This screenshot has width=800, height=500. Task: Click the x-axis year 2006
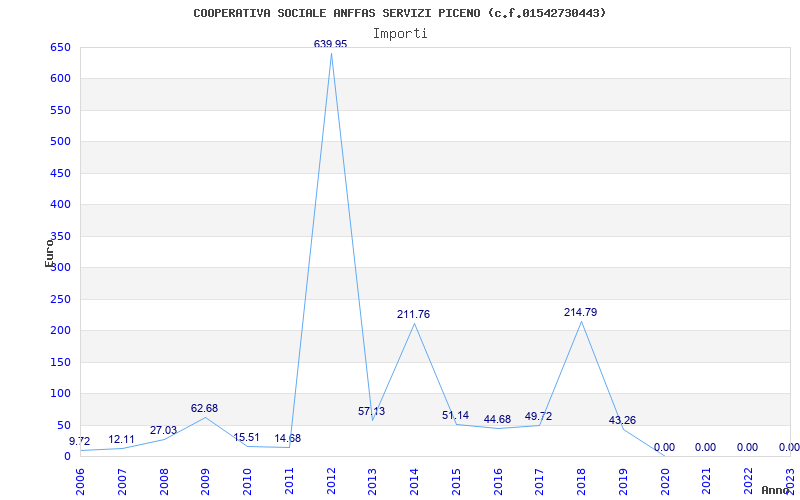(81, 481)
